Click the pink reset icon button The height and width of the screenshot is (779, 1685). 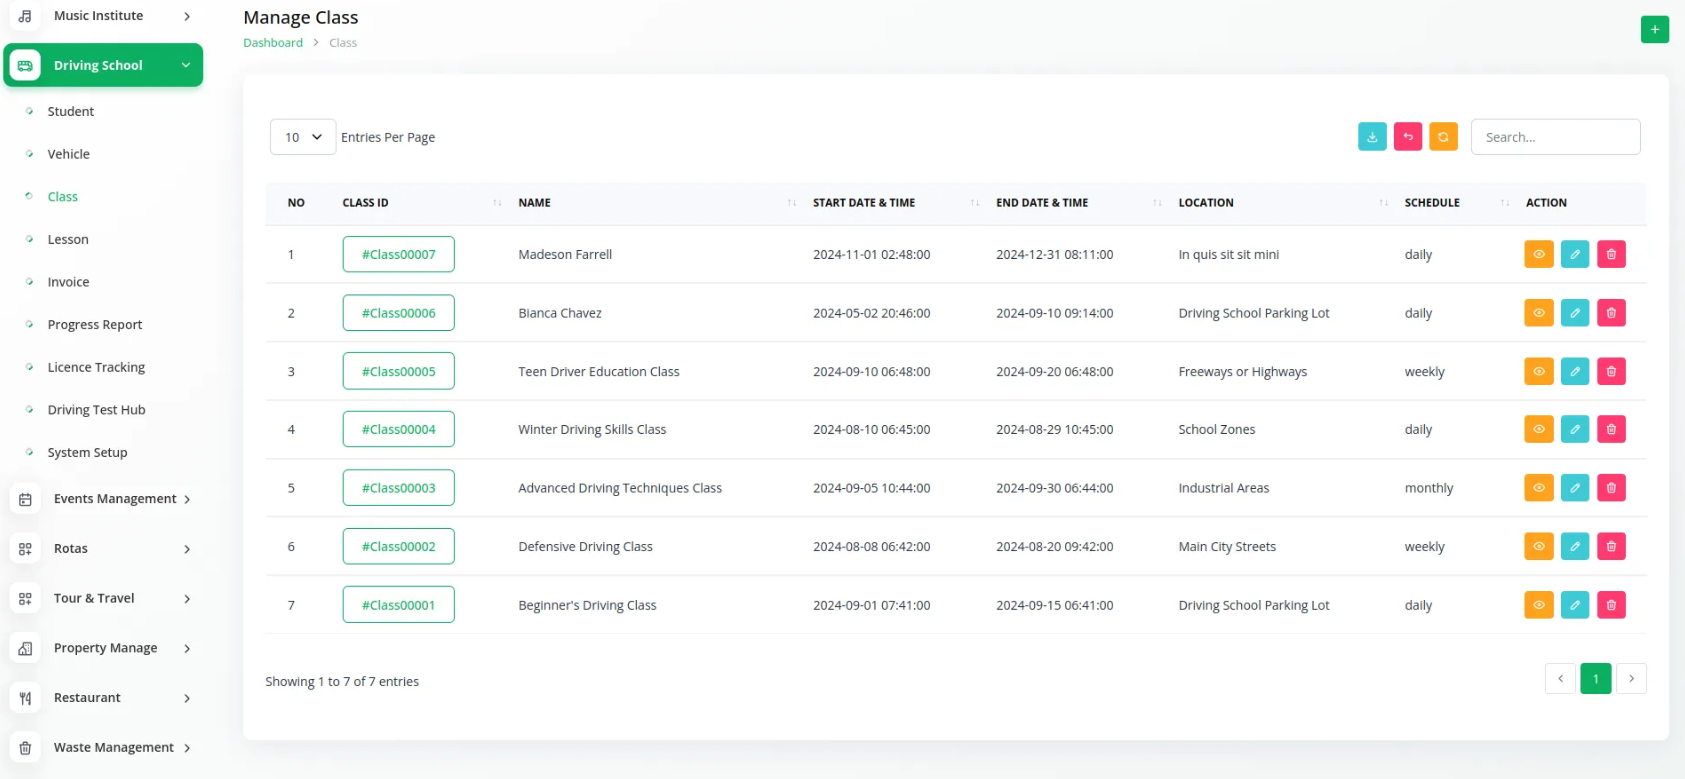(x=1408, y=137)
